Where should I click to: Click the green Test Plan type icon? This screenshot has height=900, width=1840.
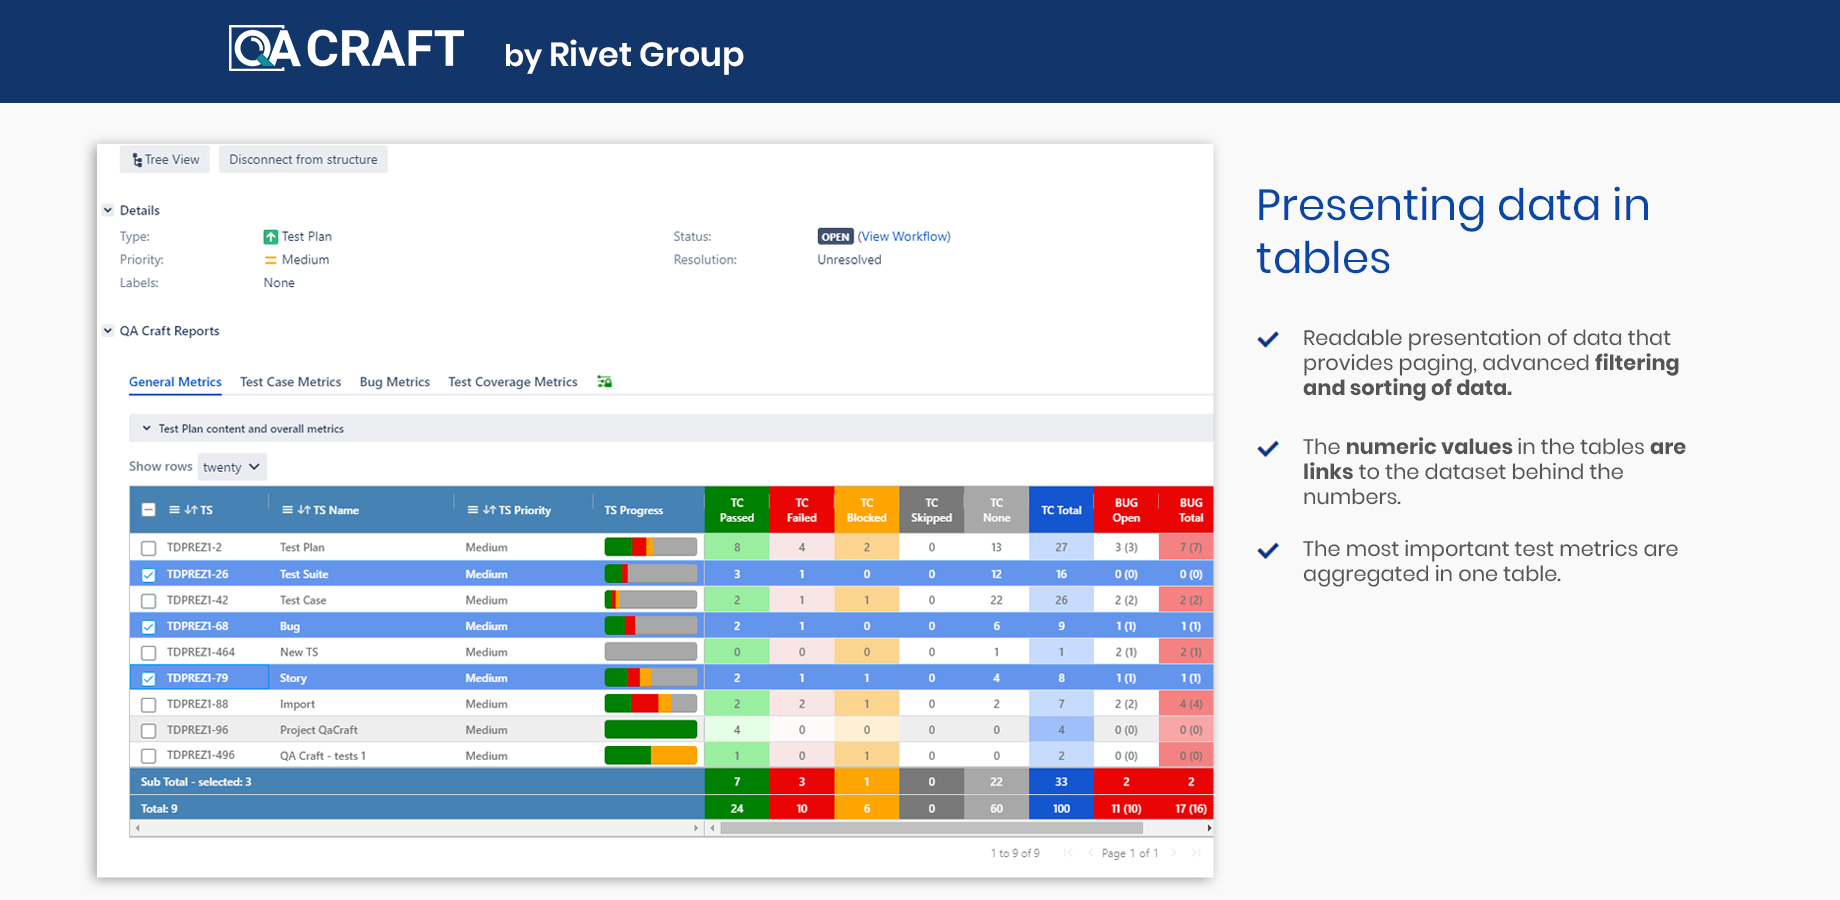(270, 237)
